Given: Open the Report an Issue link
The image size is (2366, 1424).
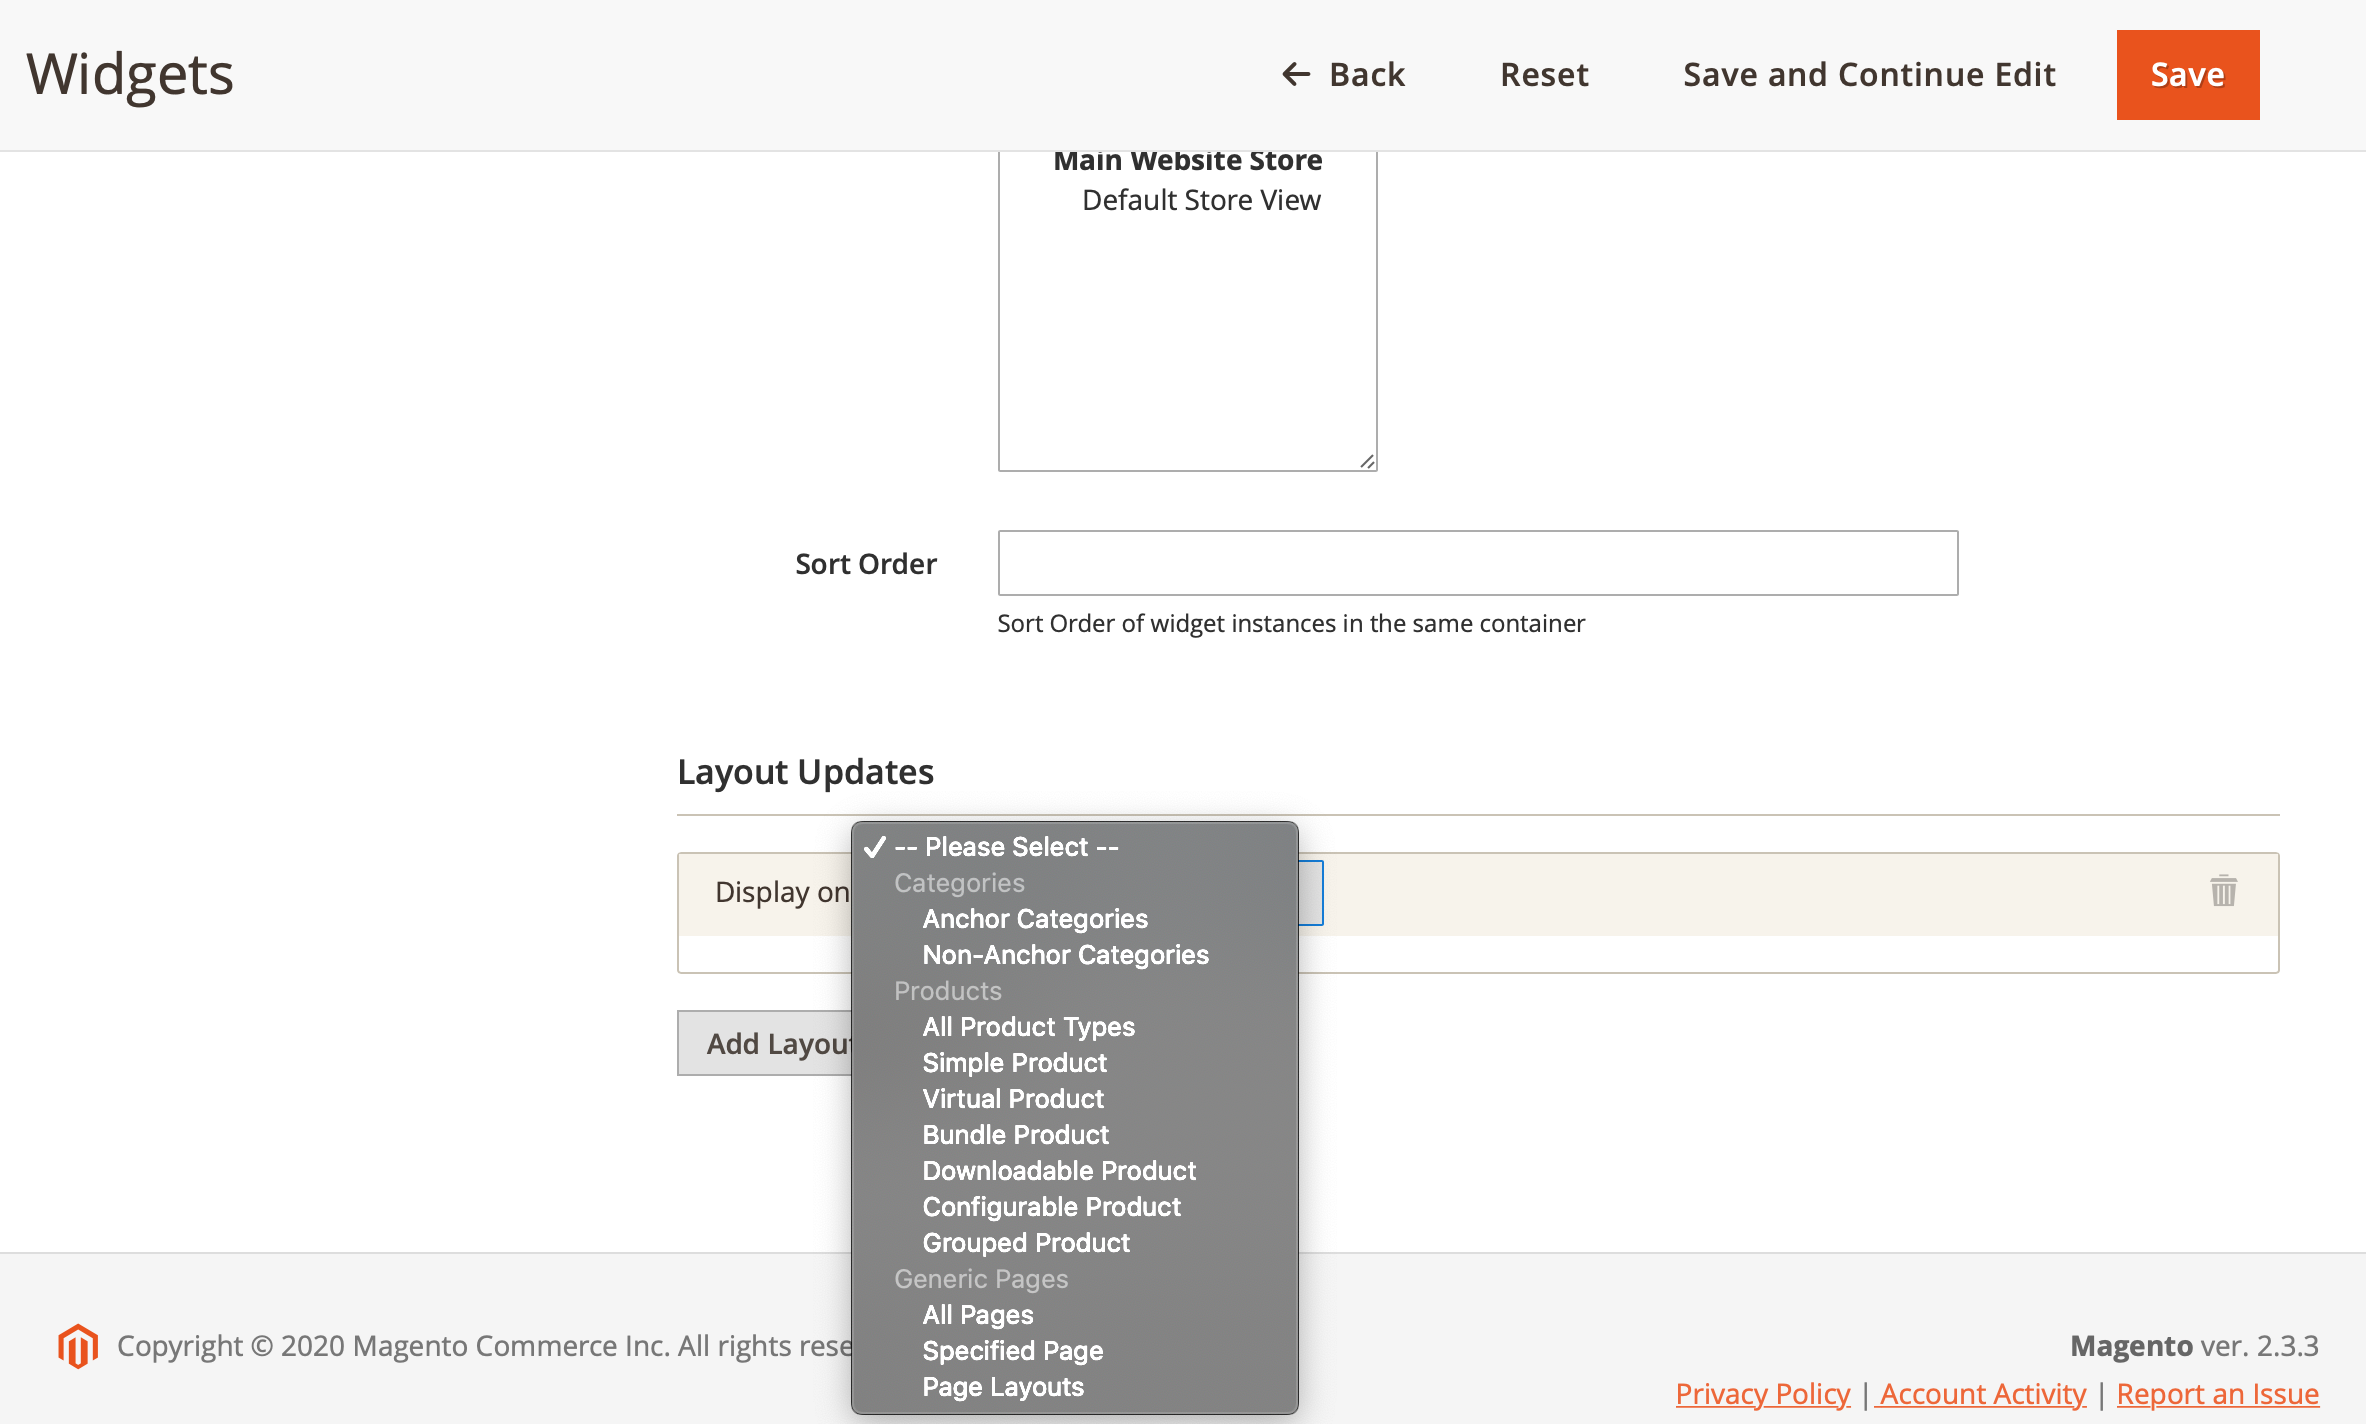Looking at the screenshot, I should click(2217, 1394).
